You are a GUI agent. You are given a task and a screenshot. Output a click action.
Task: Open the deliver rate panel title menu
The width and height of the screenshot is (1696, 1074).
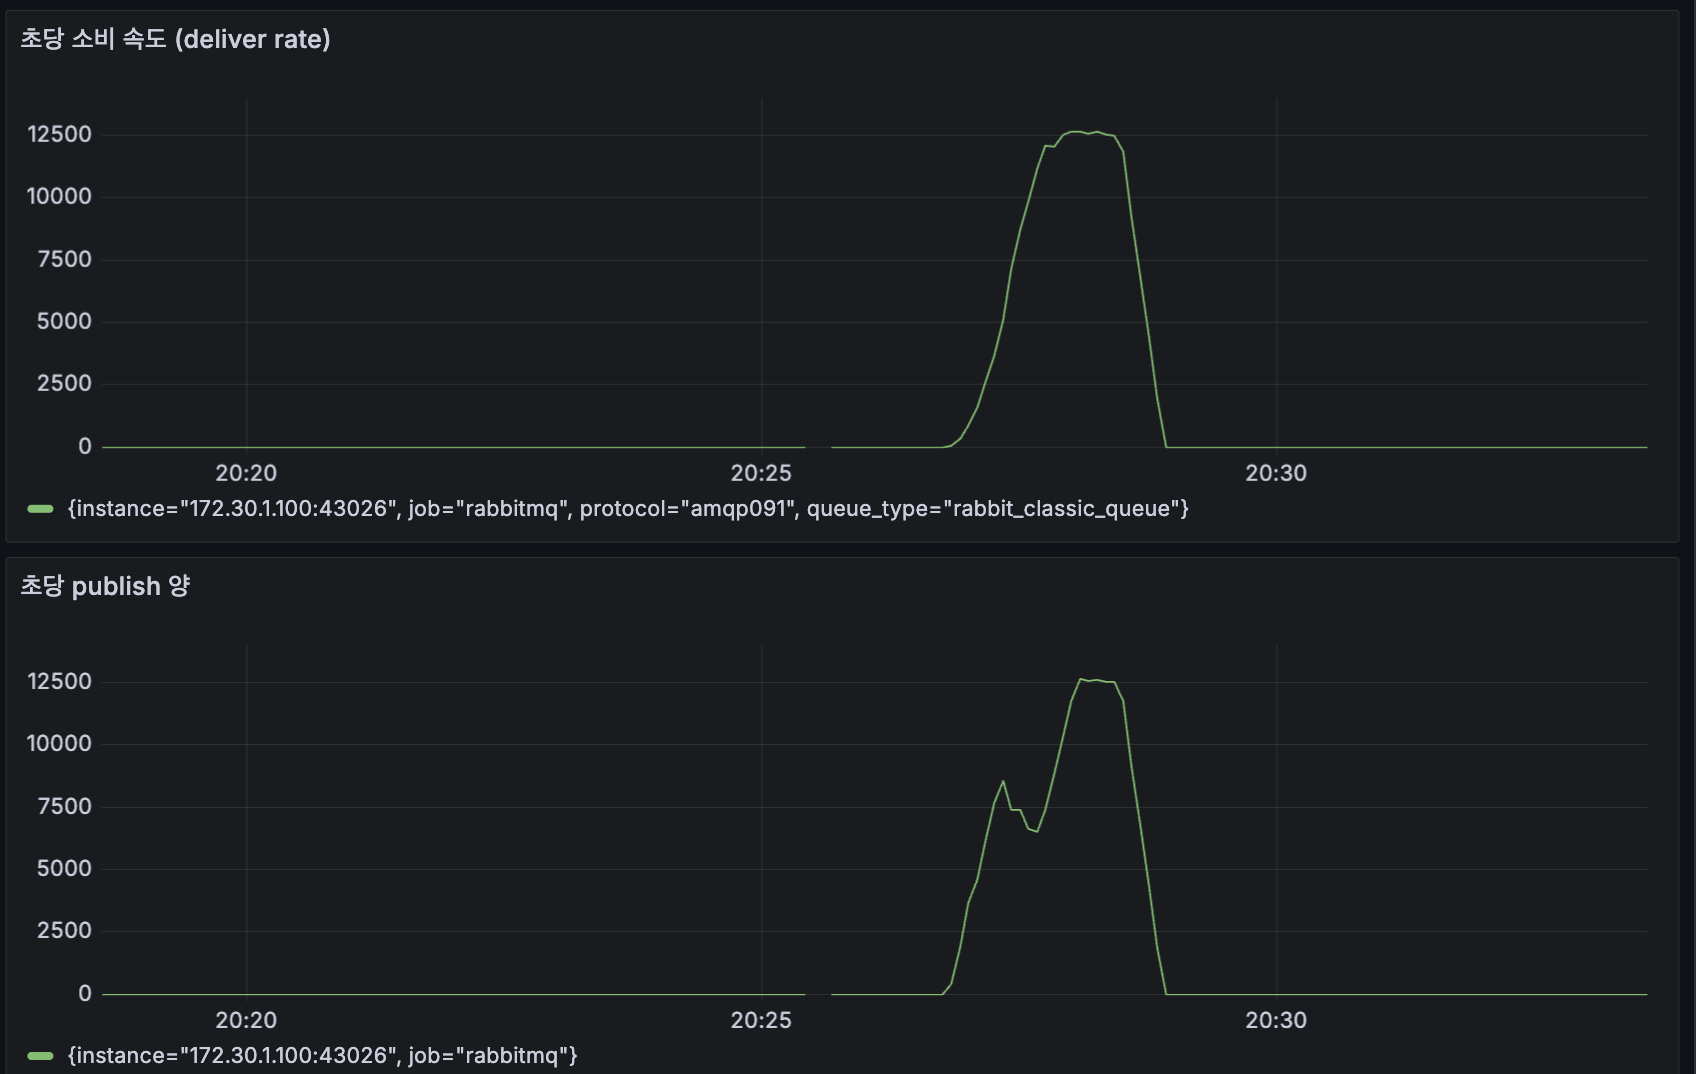[175, 40]
